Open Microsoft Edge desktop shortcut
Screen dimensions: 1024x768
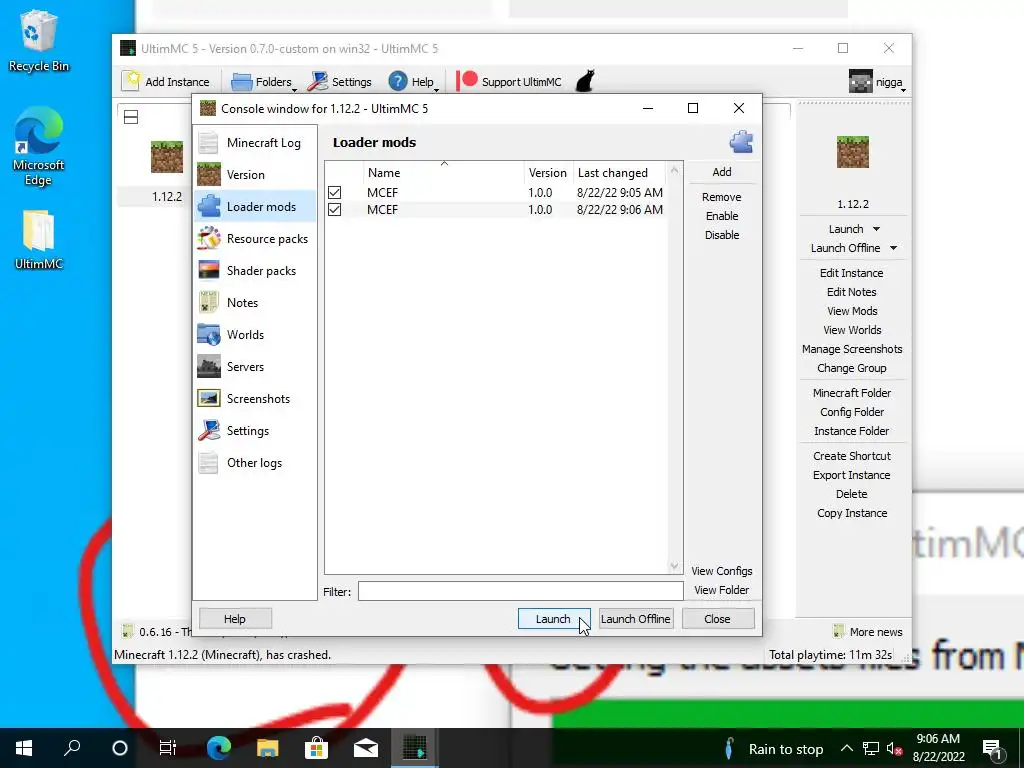pos(38,146)
